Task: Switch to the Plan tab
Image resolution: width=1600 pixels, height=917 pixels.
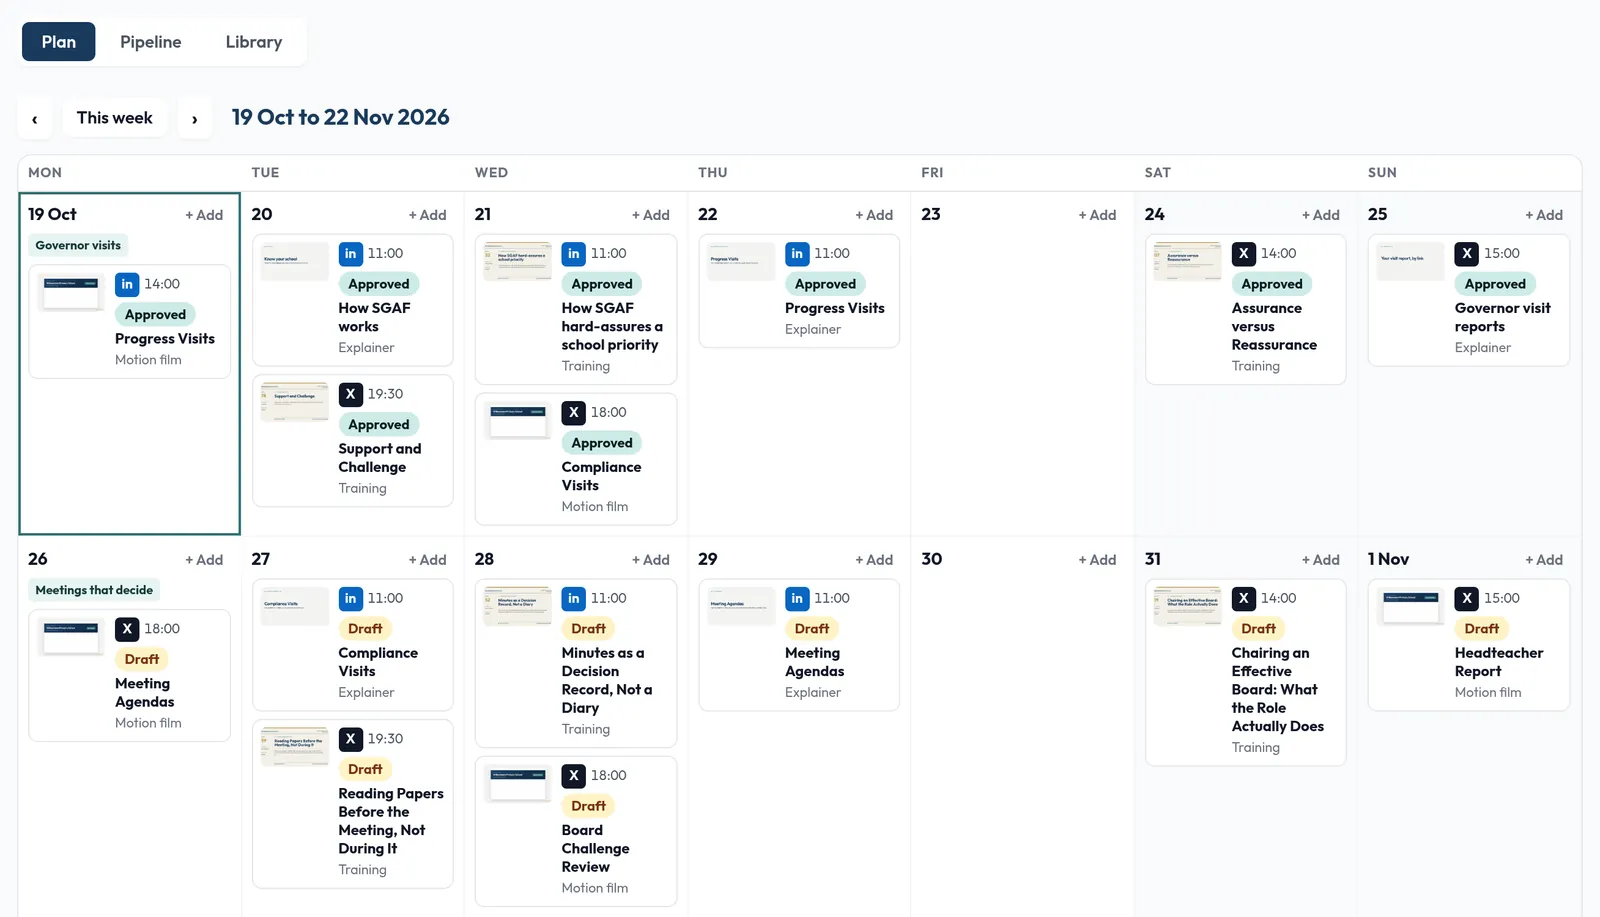Action: click(x=59, y=42)
